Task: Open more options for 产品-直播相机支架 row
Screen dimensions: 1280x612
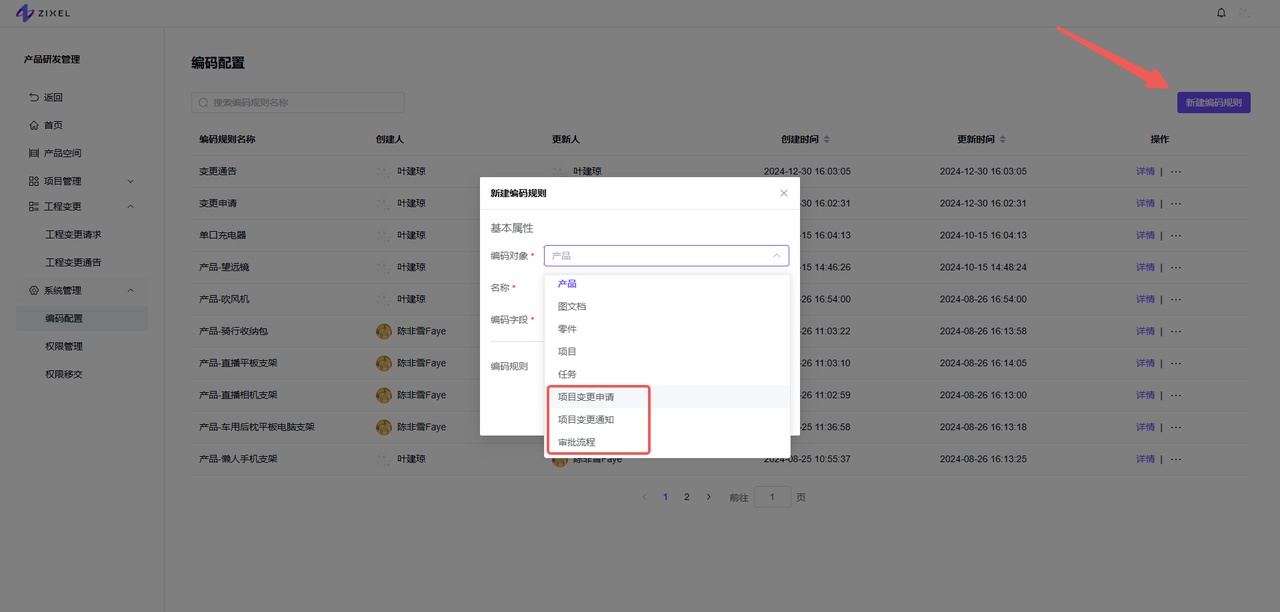Action: click(1176, 395)
